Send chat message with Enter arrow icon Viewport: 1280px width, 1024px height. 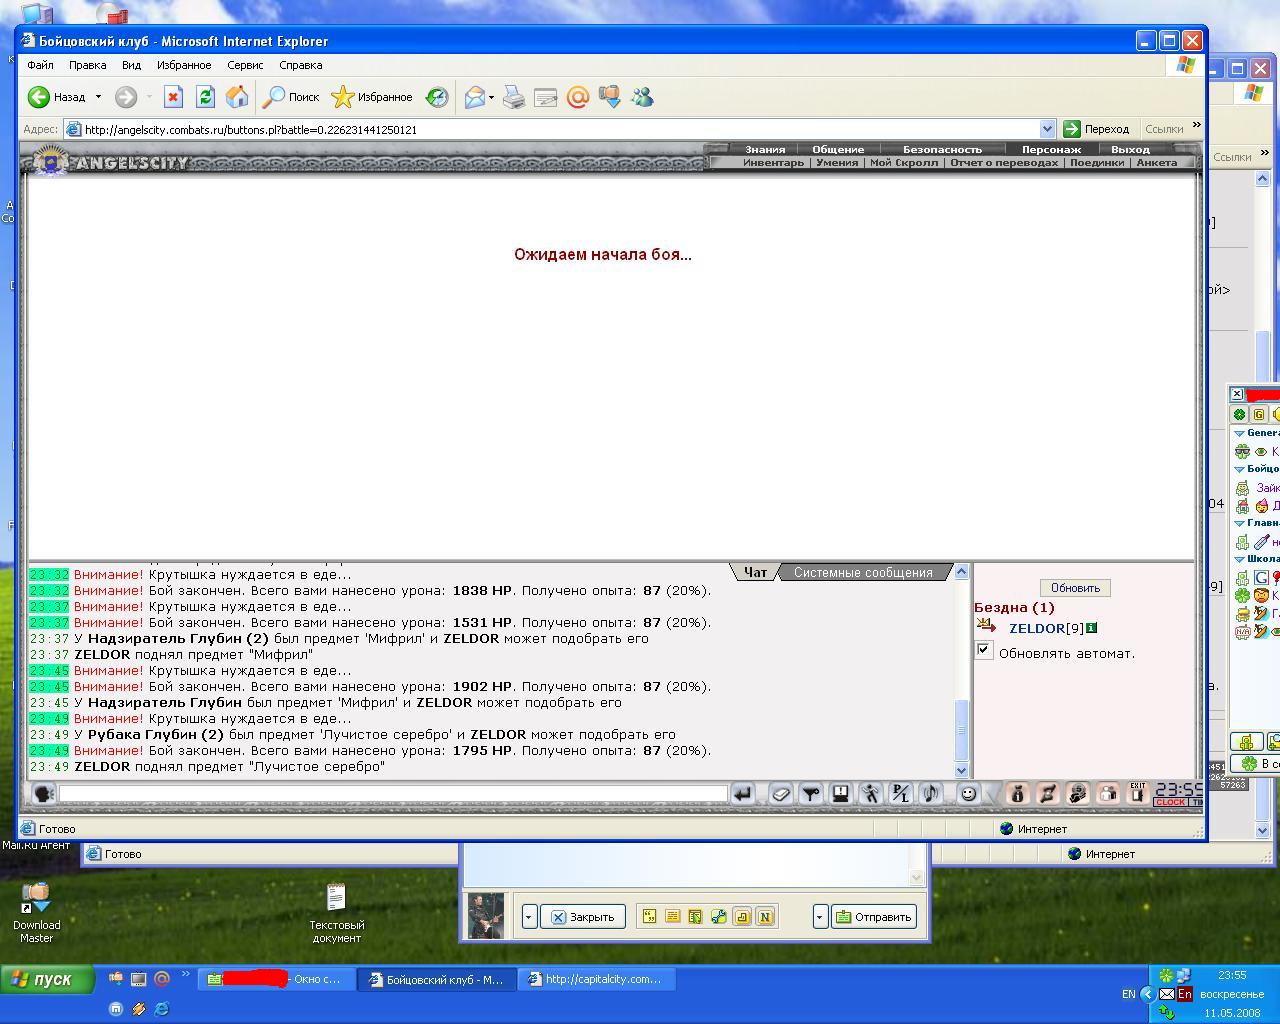pyautogui.click(x=743, y=794)
